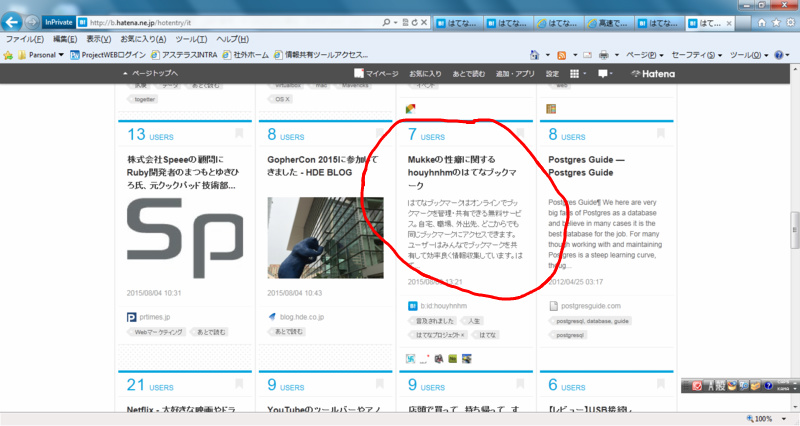Open the Postgres Guide article title
Viewport: 800px width, 426px height.
click(x=586, y=166)
